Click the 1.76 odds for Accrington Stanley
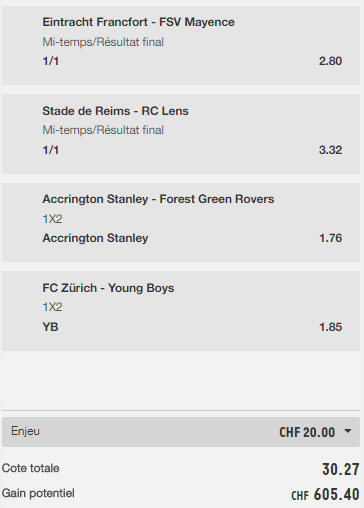The width and height of the screenshot is (364, 508). click(x=330, y=238)
